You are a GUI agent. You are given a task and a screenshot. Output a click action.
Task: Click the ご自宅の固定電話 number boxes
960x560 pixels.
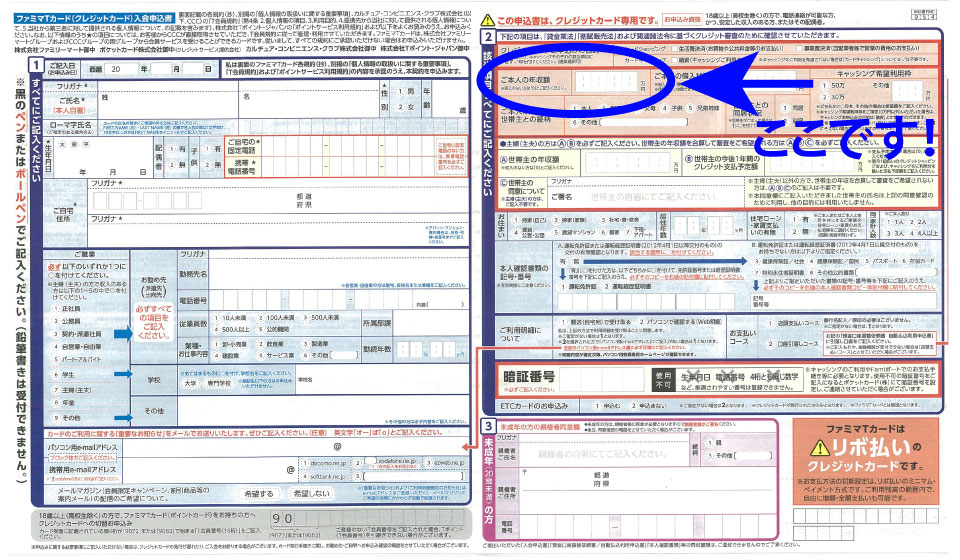pyautogui.click(x=347, y=147)
